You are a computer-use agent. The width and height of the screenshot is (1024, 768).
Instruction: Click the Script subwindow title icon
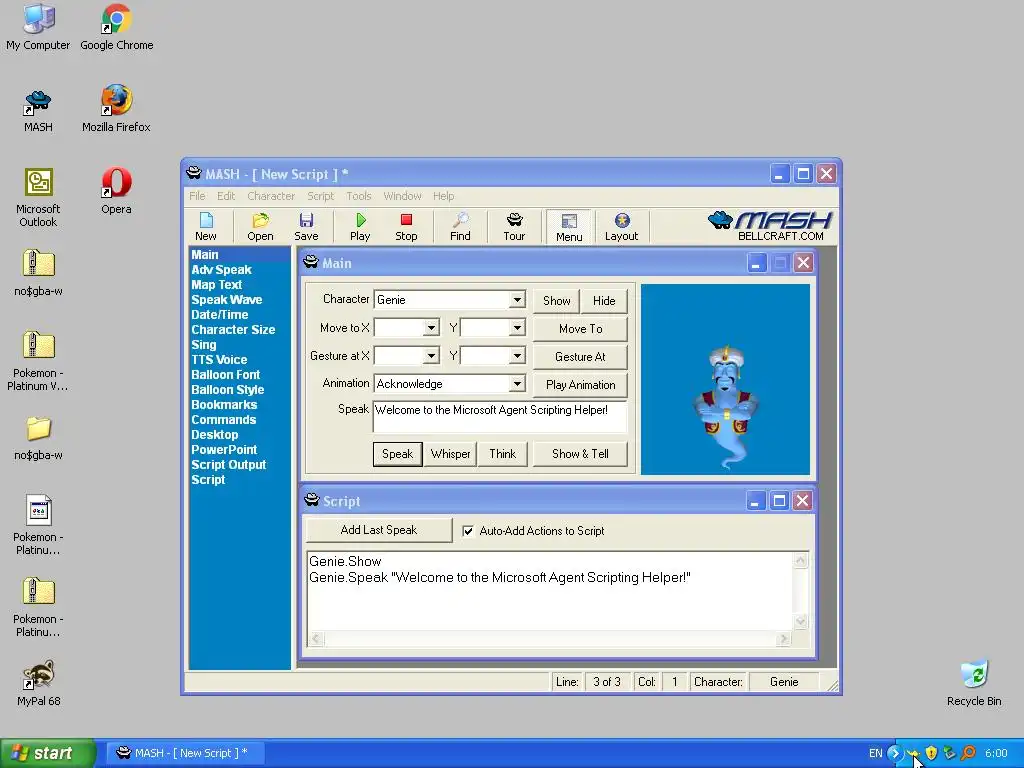pyautogui.click(x=312, y=500)
